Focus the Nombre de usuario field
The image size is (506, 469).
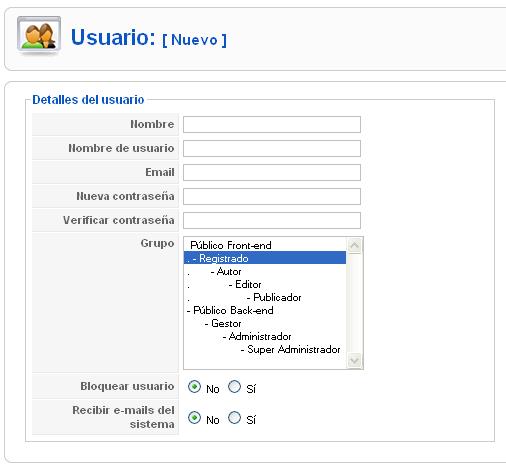272,148
